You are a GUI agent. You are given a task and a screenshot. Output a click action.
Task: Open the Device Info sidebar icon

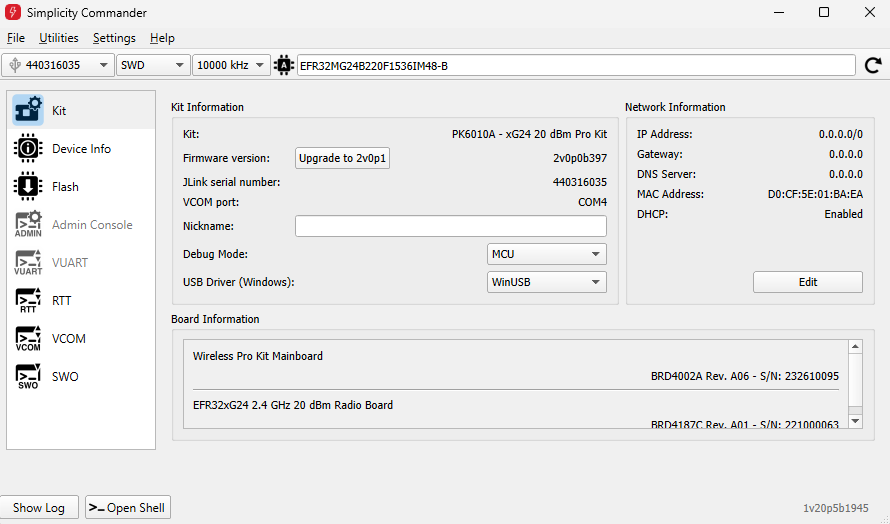click(x=28, y=148)
